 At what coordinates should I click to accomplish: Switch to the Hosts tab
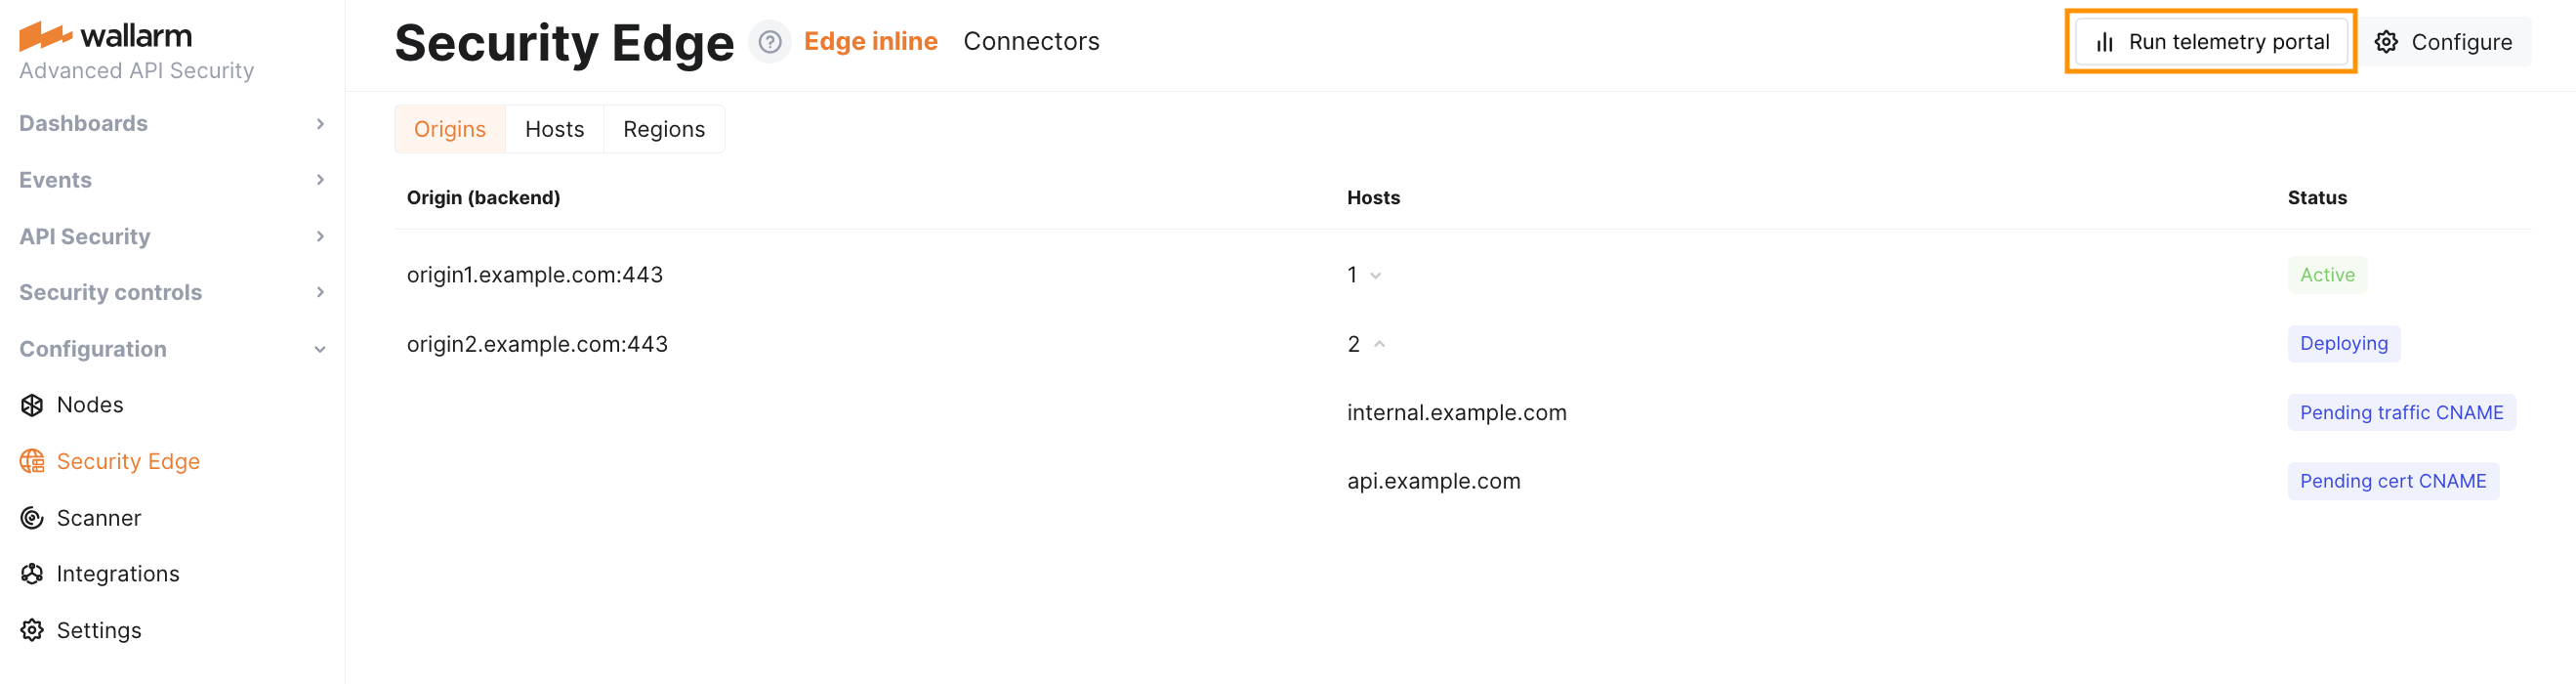click(x=554, y=129)
